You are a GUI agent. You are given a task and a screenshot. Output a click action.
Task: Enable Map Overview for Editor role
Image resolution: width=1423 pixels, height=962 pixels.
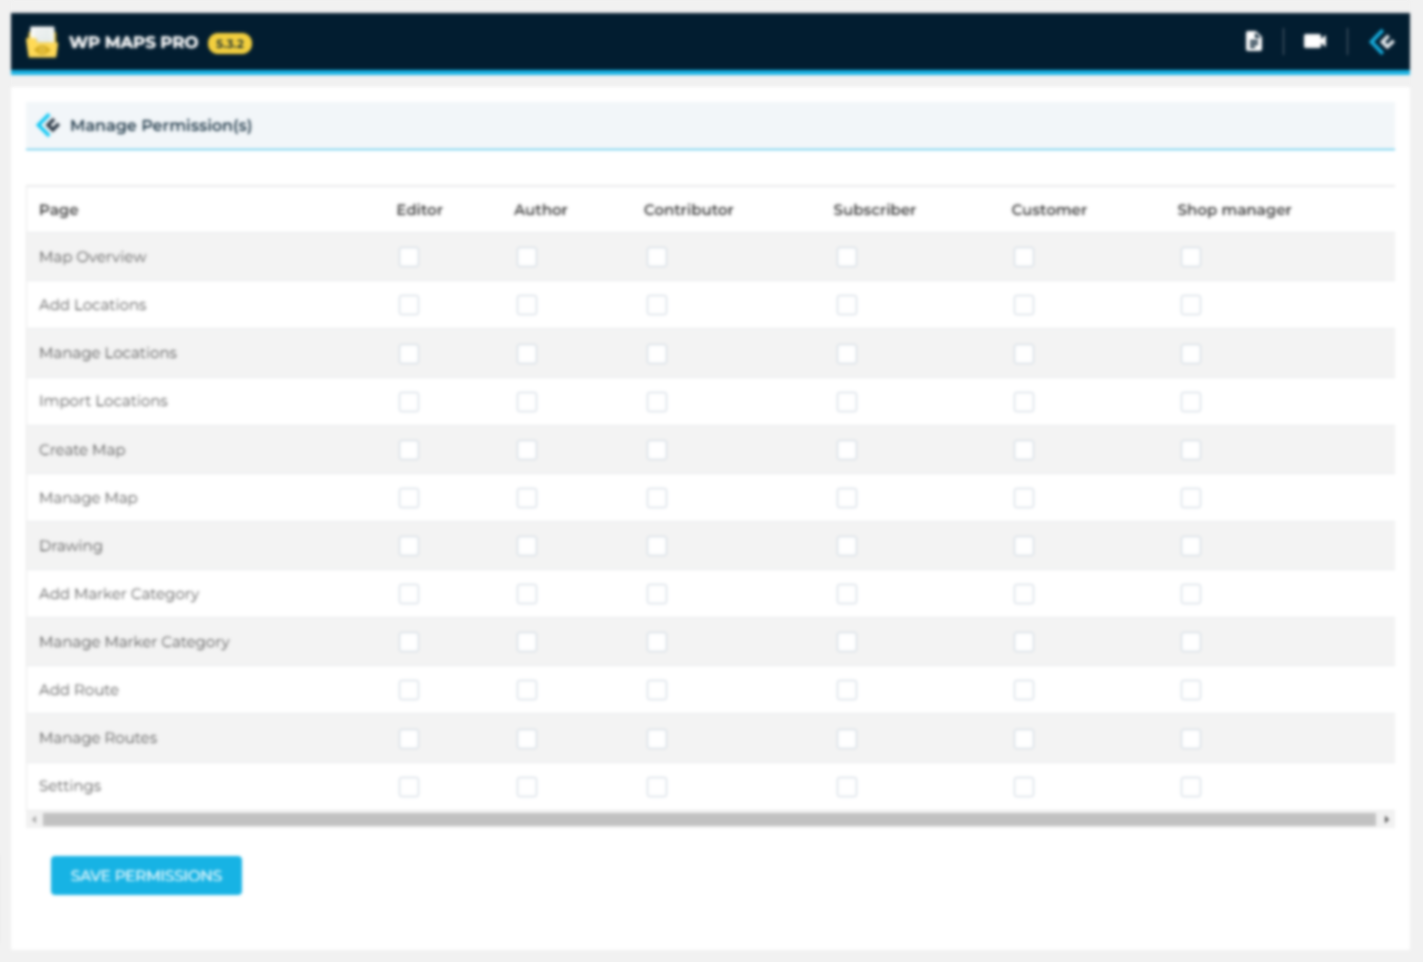coord(409,257)
